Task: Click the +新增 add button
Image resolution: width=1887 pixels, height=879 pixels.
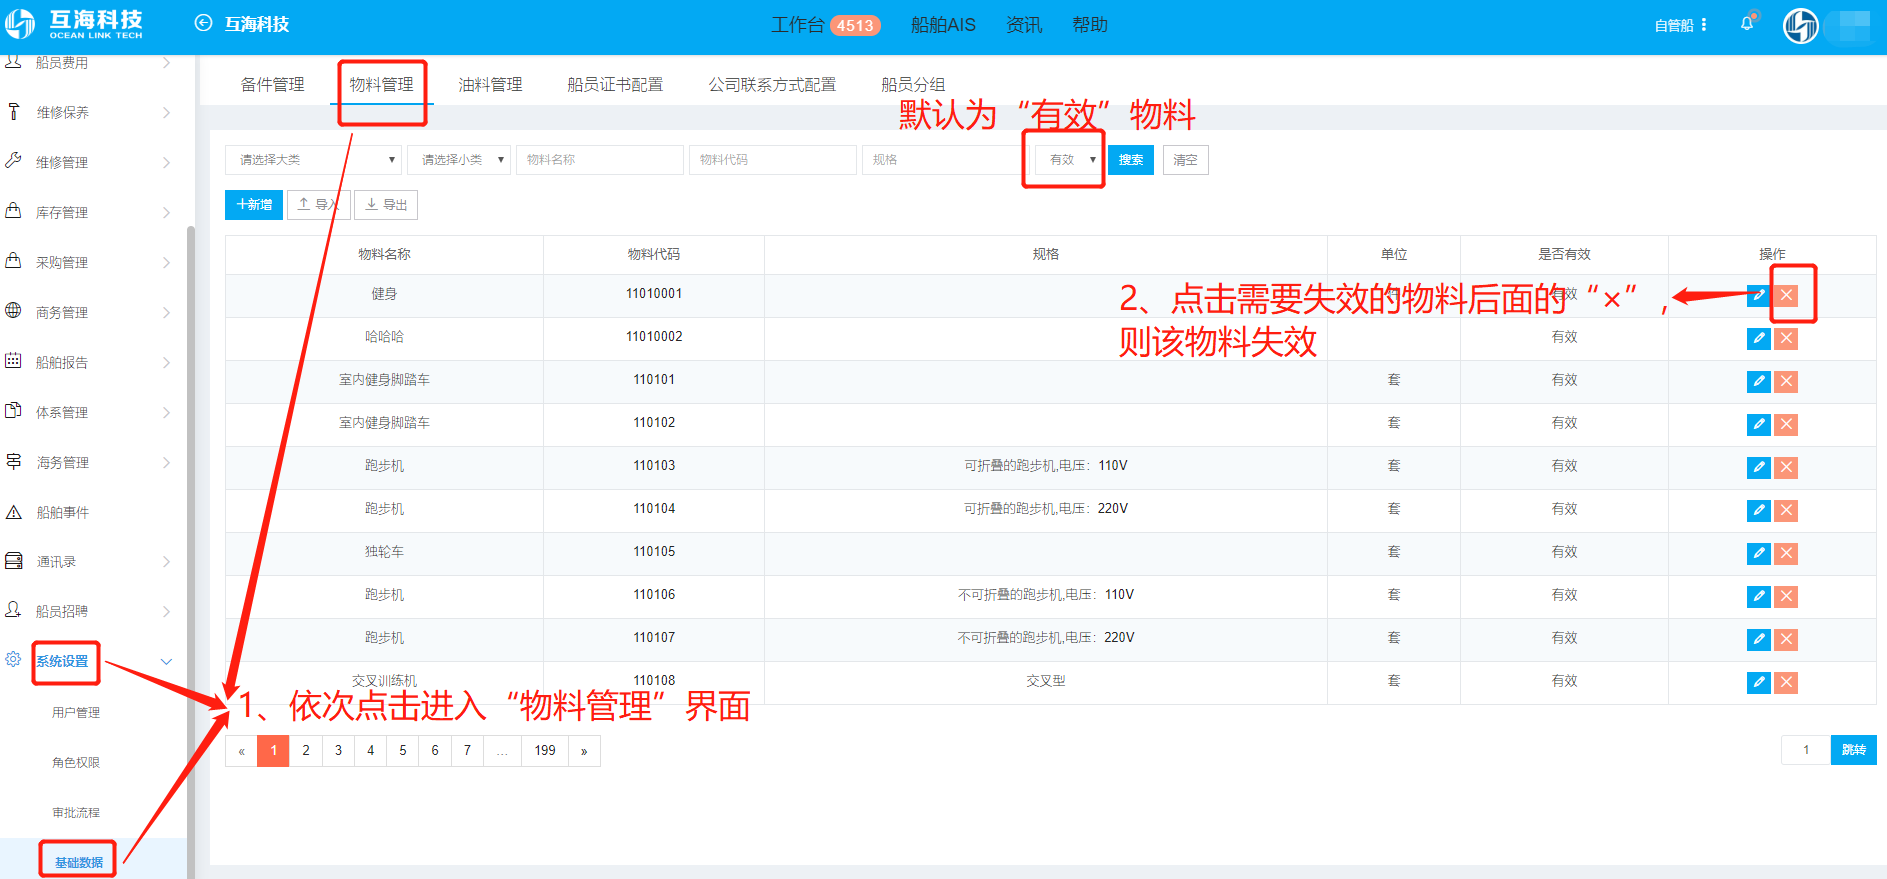Action: [254, 204]
